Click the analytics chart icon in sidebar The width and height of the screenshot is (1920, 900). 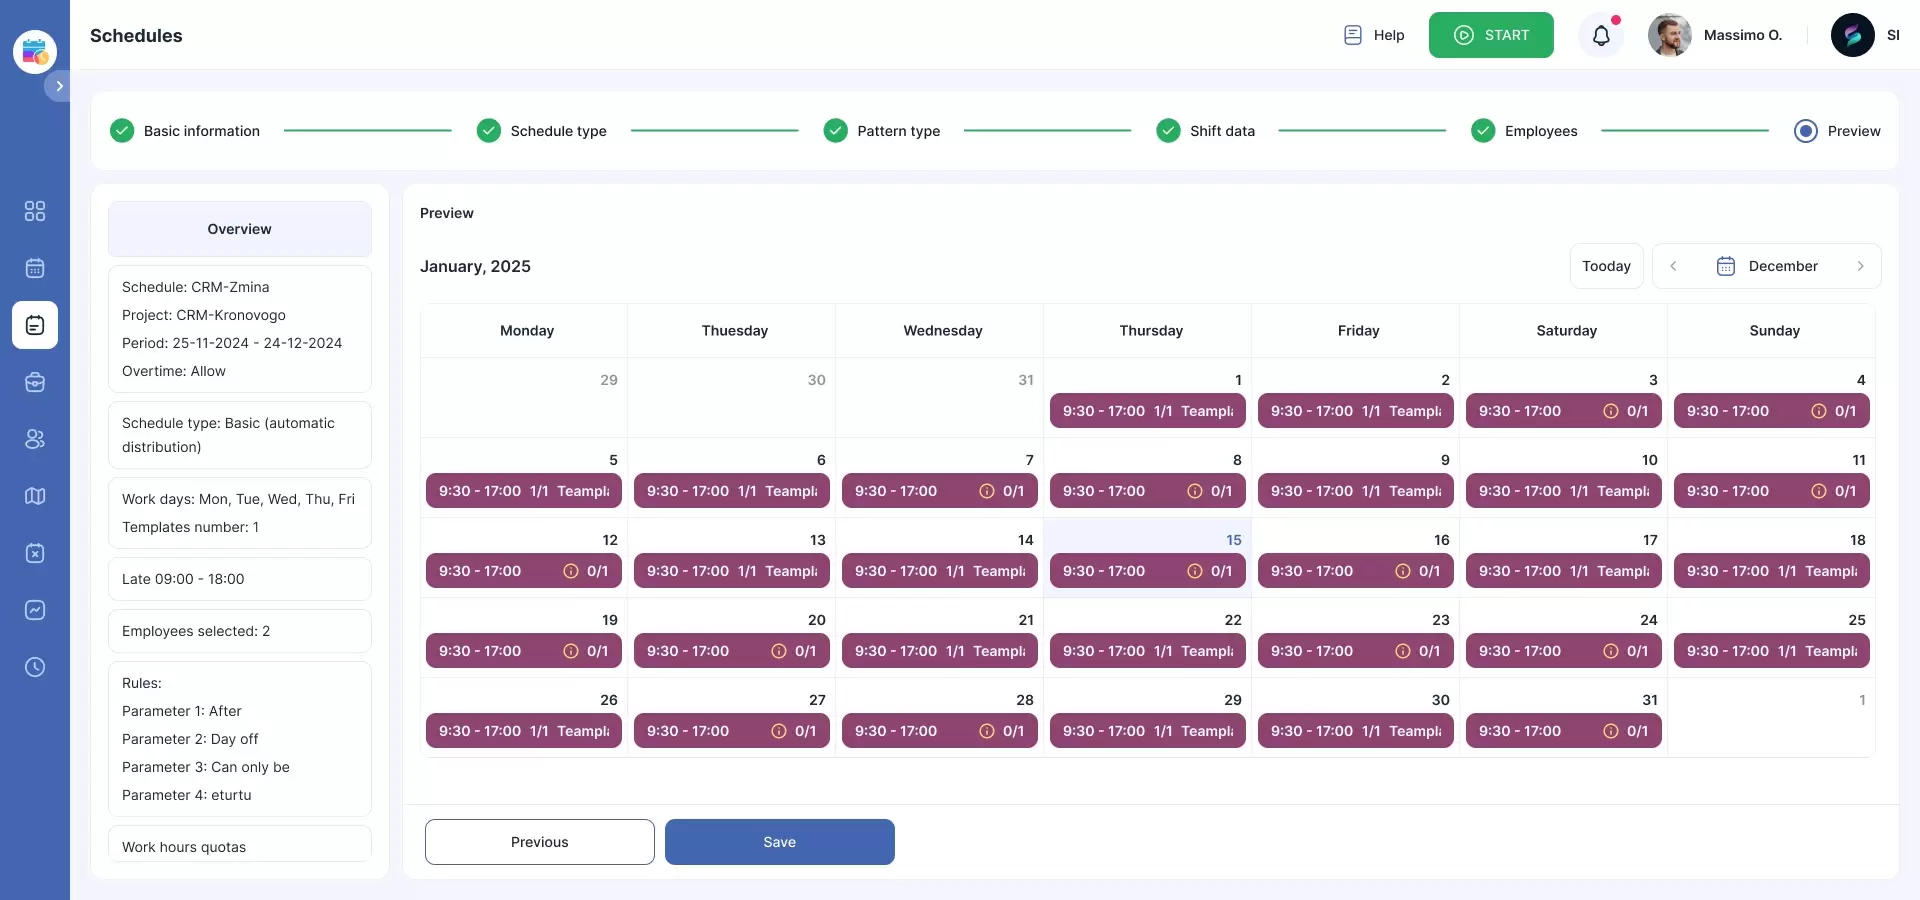35,610
